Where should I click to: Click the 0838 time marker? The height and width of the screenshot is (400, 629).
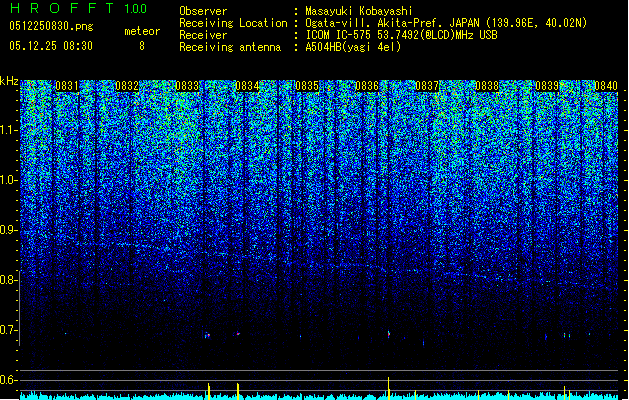click(487, 86)
